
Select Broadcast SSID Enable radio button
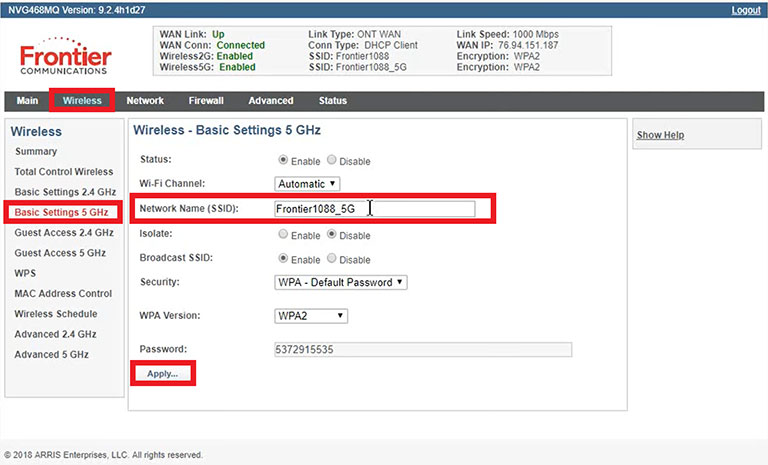283,258
